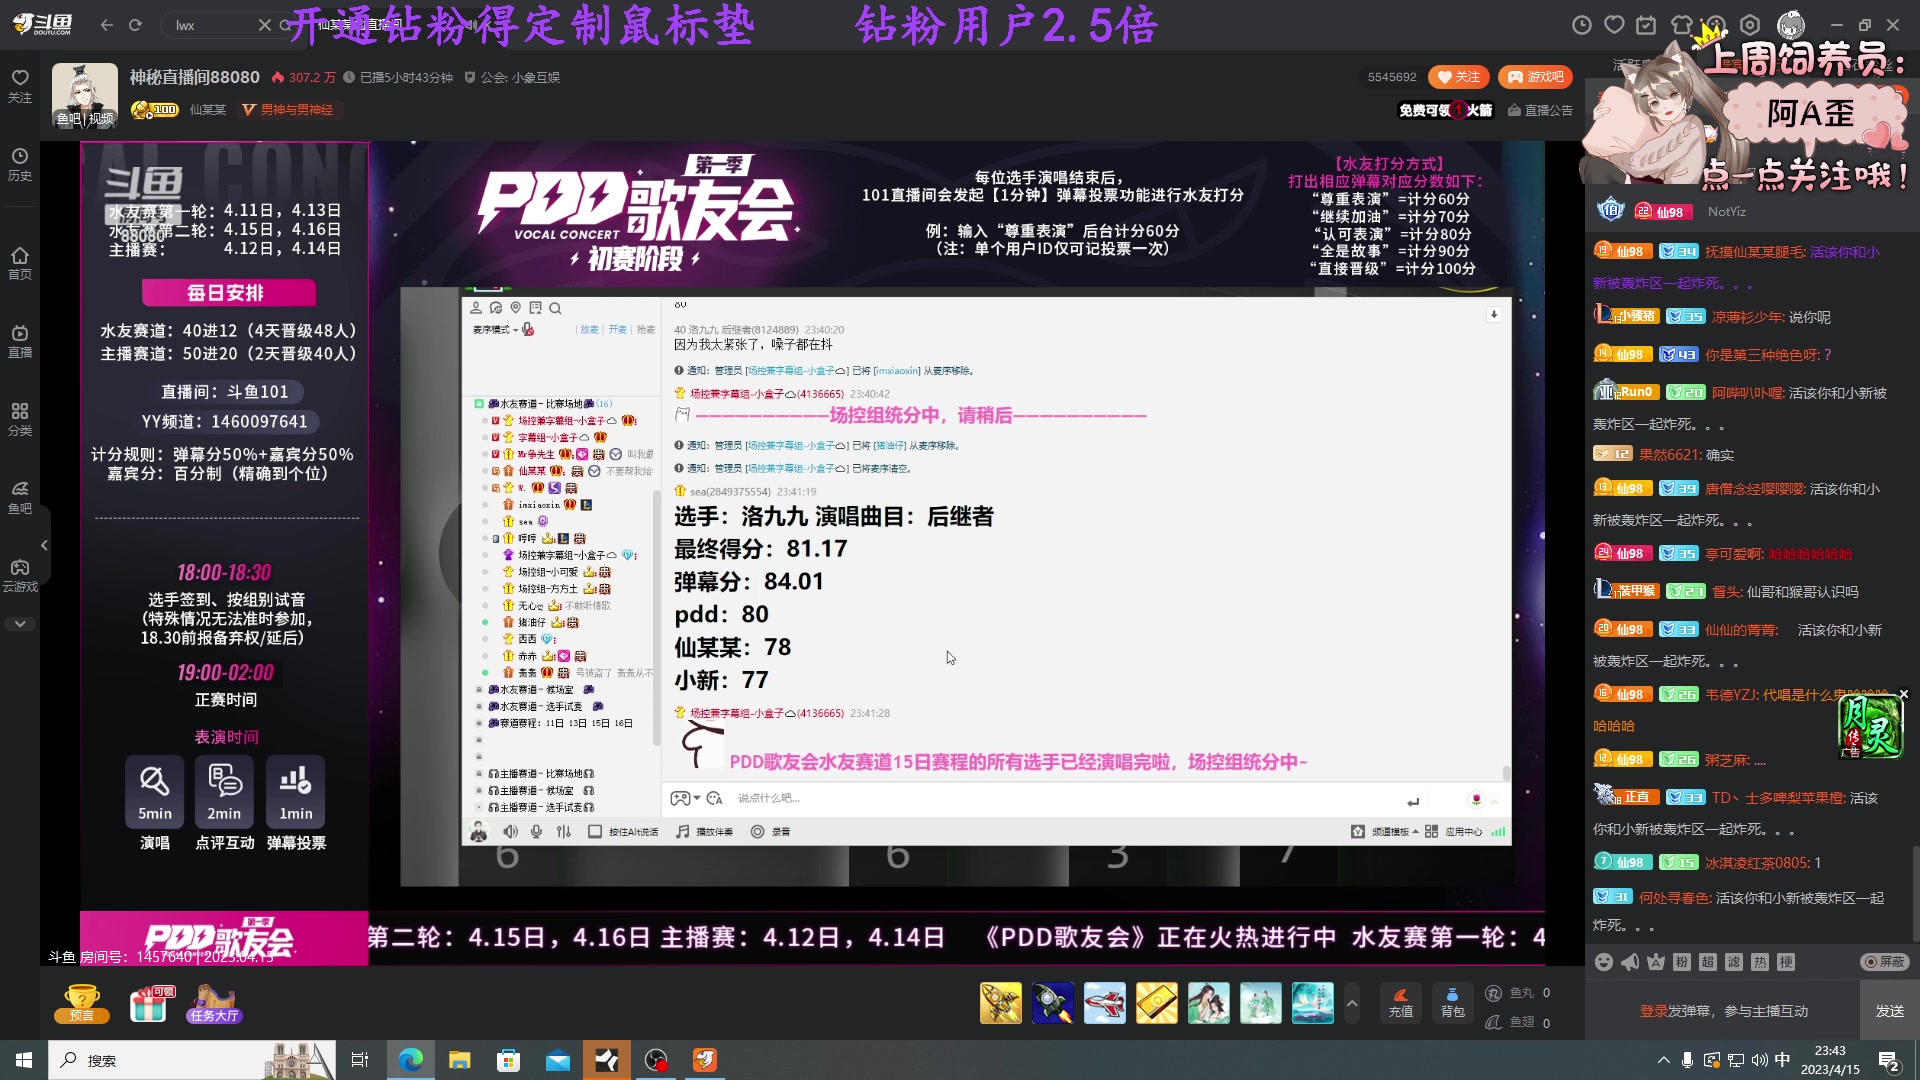The image size is (1920, 1080).
Task: Open the calendar check-in icon
Action: [1646, 25]
